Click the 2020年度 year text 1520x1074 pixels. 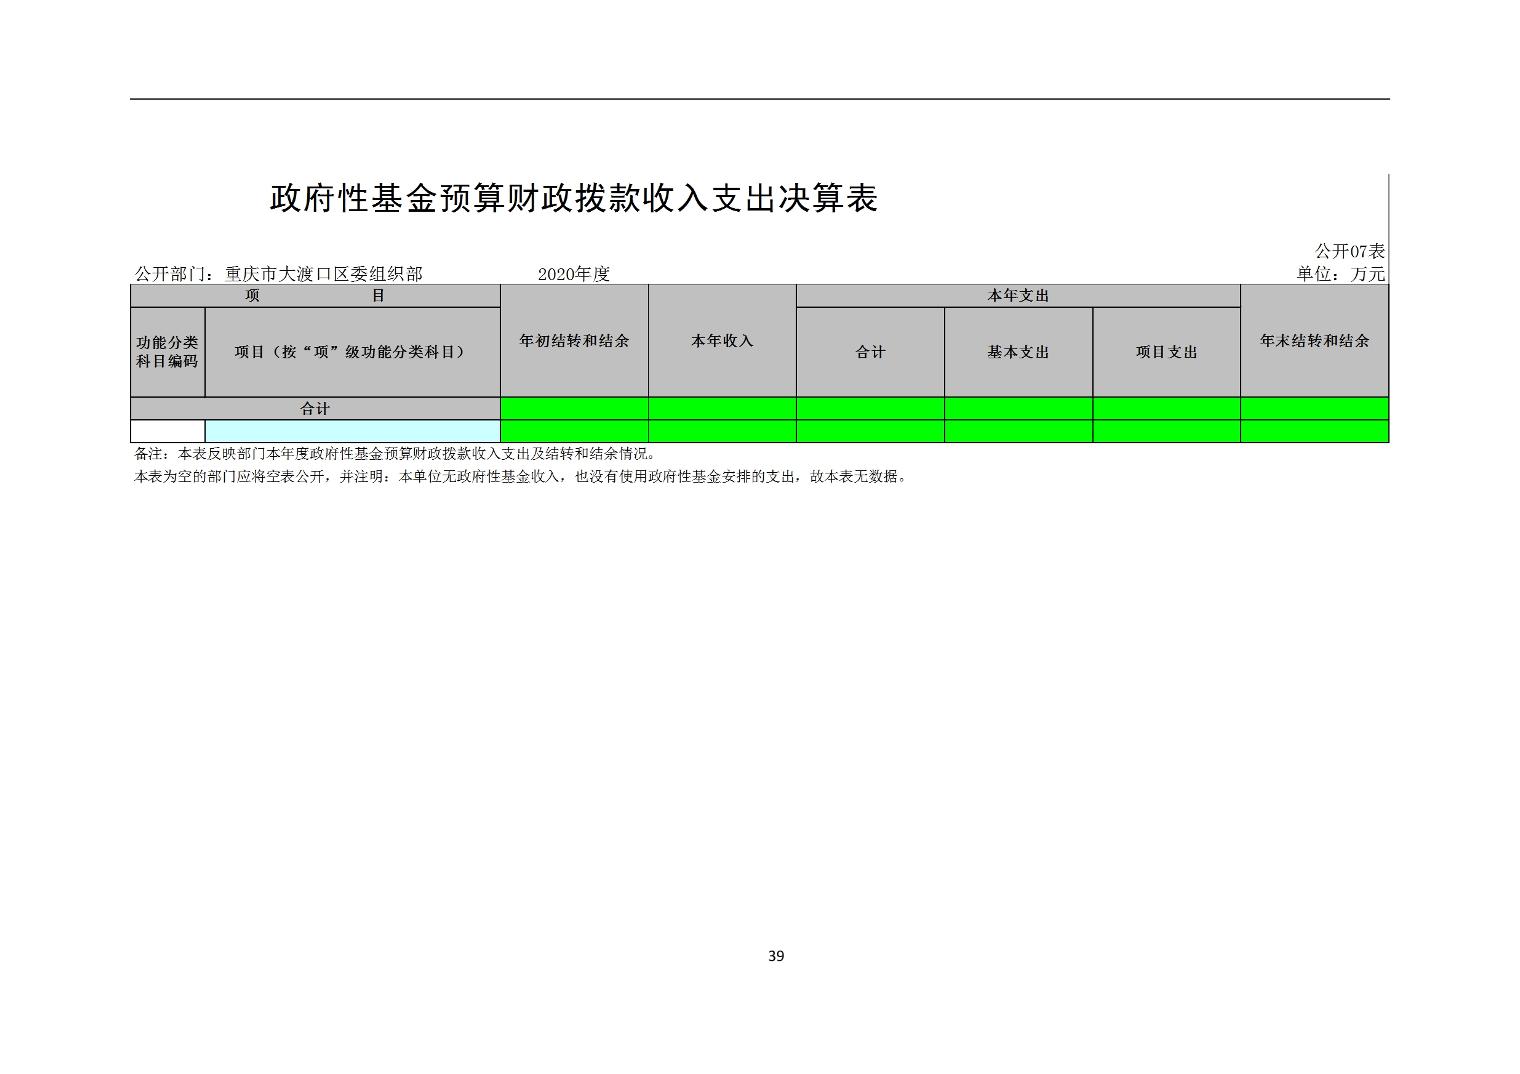[x=573, y=274]
